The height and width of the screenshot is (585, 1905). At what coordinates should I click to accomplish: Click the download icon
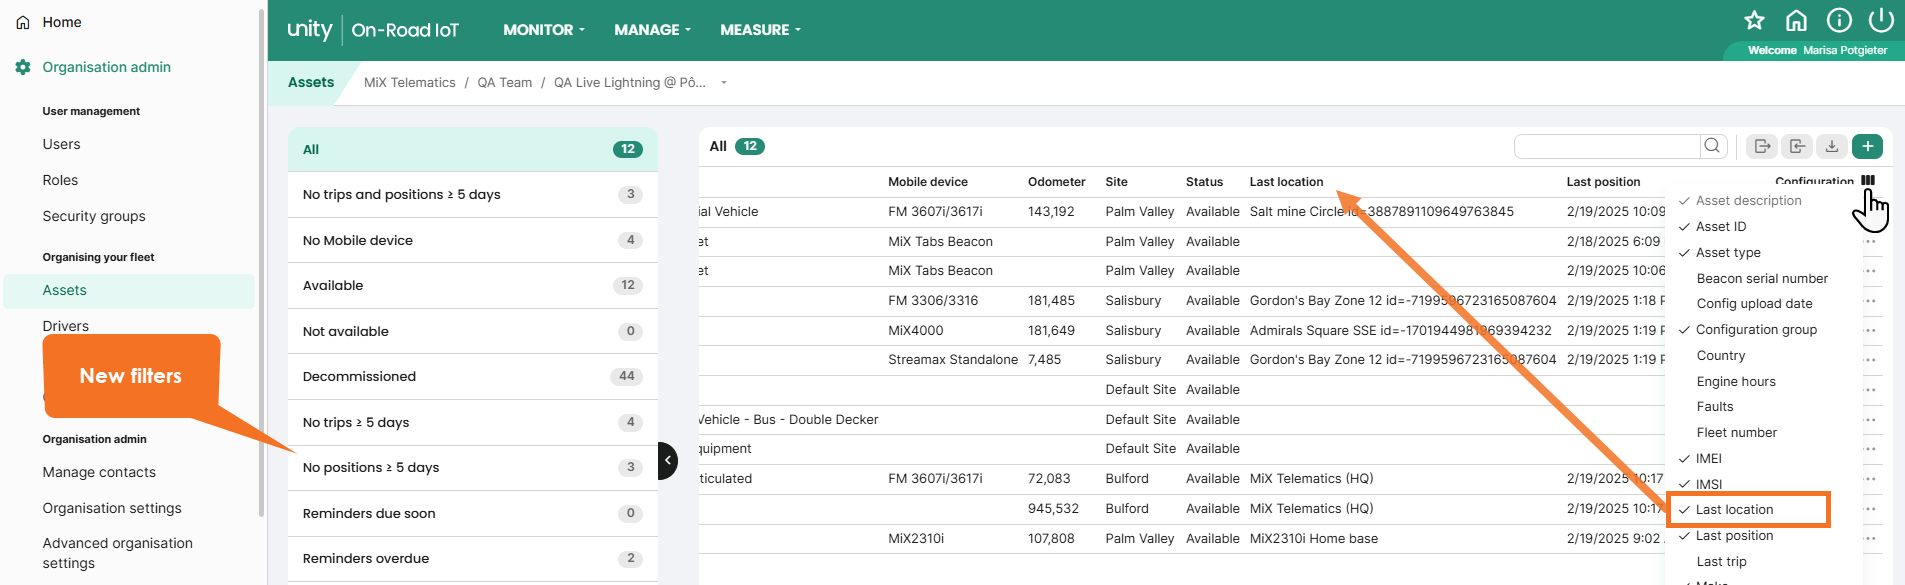(1832, 146)
